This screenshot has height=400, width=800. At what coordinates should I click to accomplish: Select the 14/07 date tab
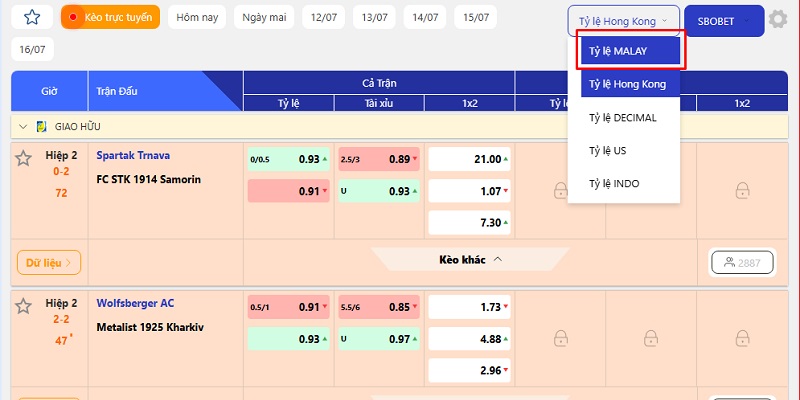425,17
